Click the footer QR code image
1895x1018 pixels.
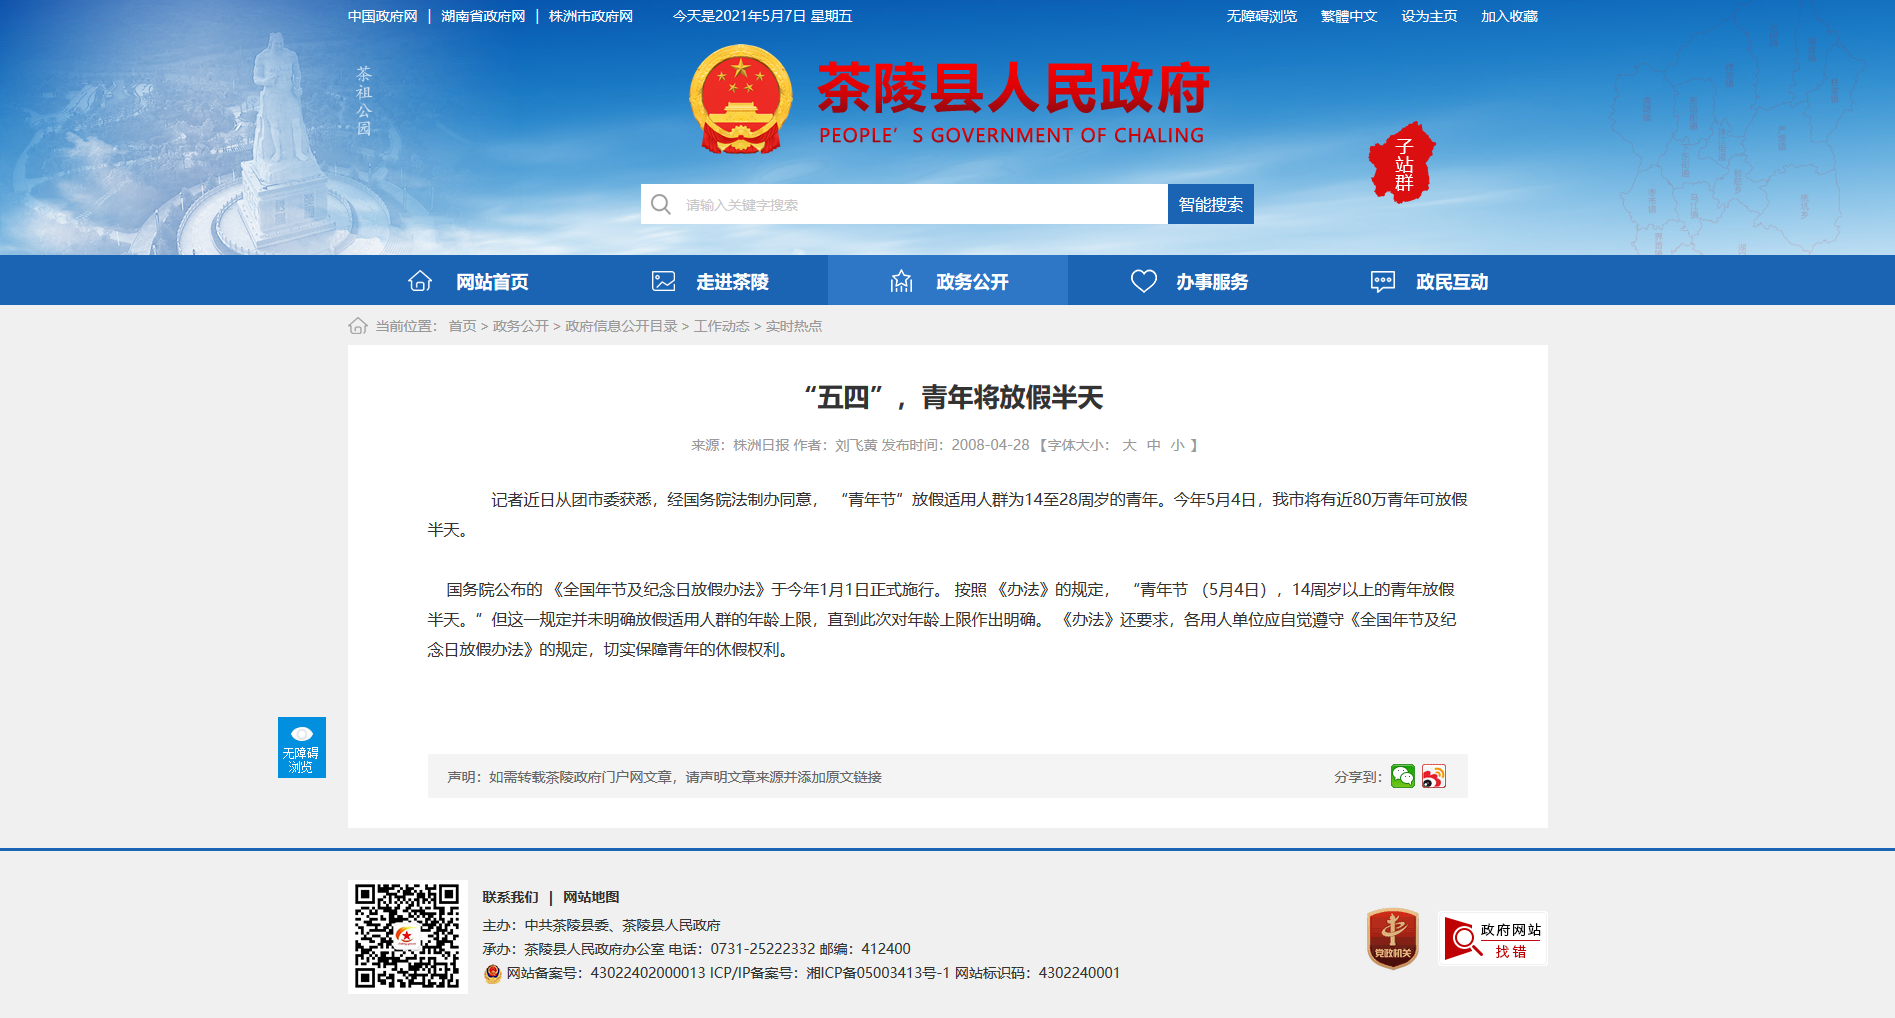(x=407, y=936)
